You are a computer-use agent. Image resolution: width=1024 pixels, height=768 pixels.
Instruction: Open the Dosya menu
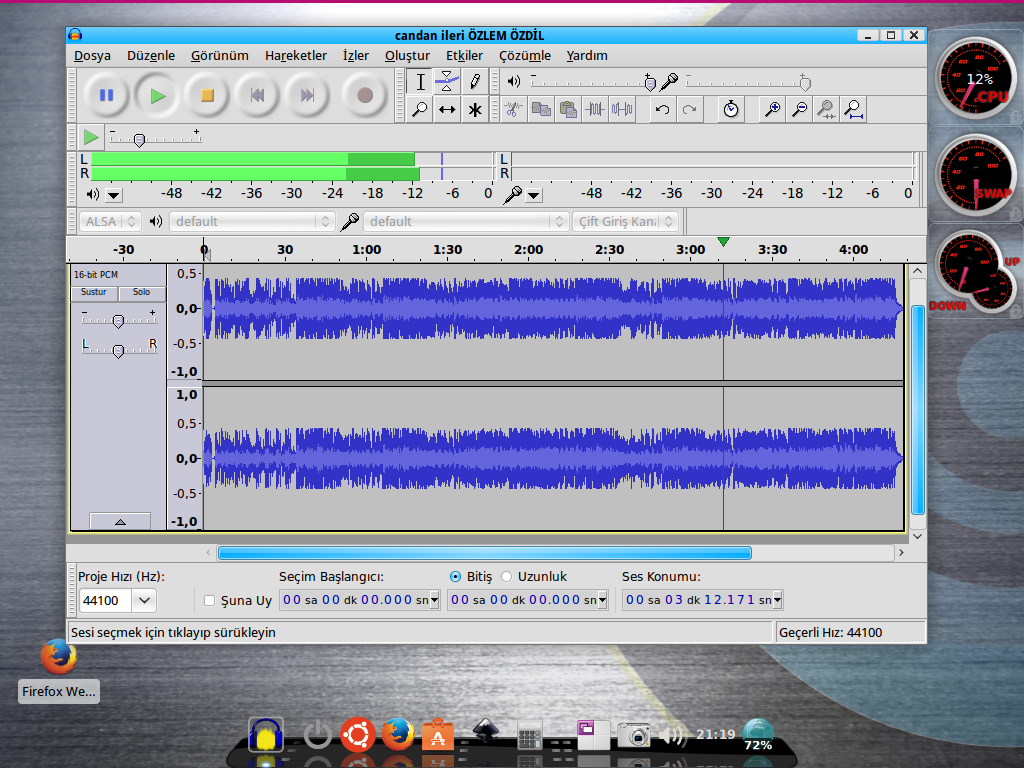(92, 56)
